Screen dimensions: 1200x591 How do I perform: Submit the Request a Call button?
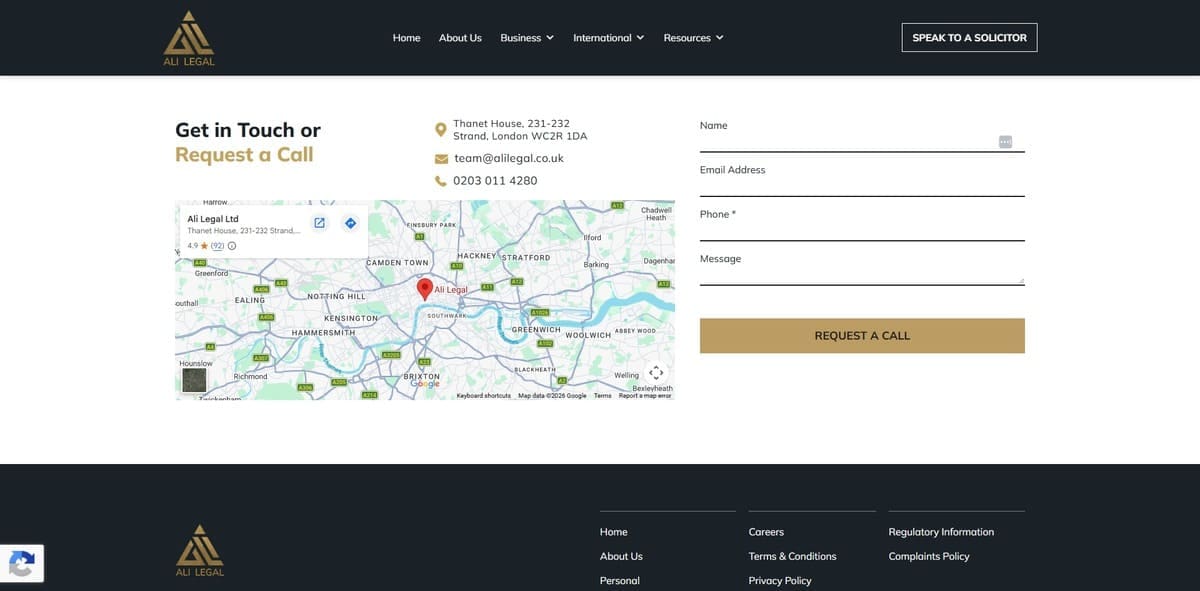pos(862,336)
